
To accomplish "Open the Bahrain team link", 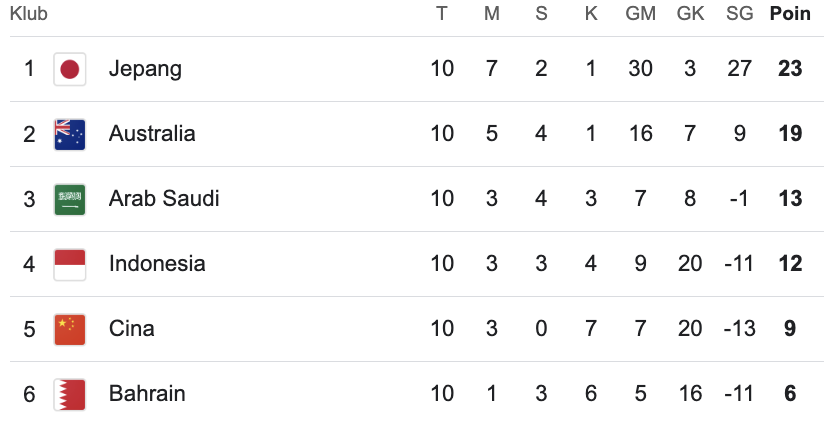I will coord(147,394).
